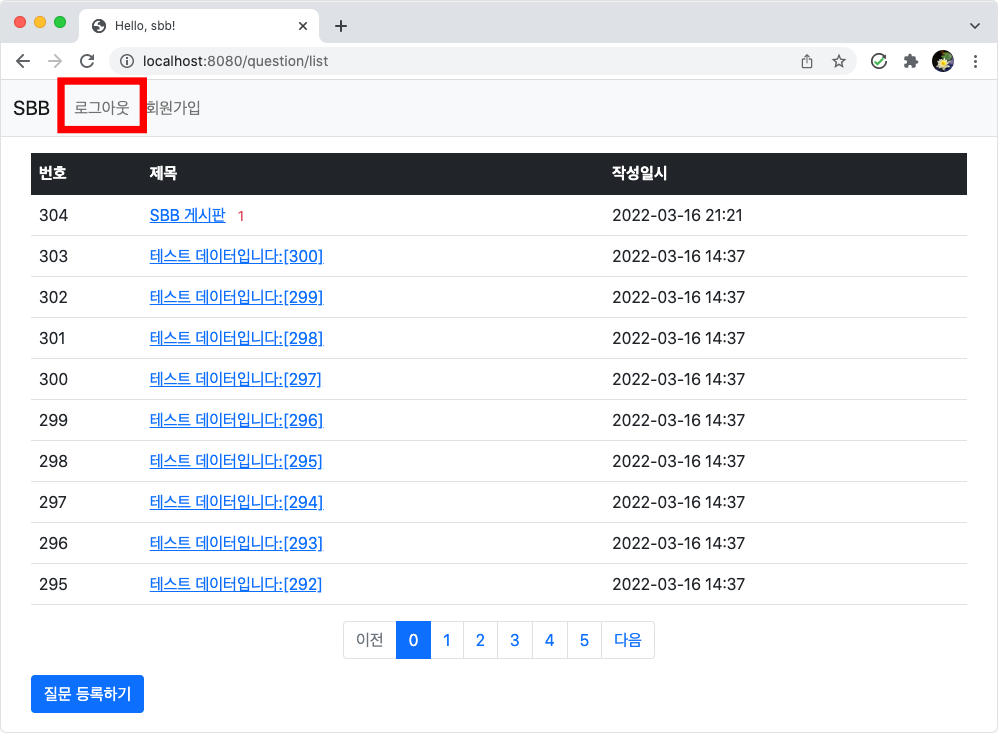Open the SBB 게시판 question link
The image size is (998, 733).
coord(187,215)
